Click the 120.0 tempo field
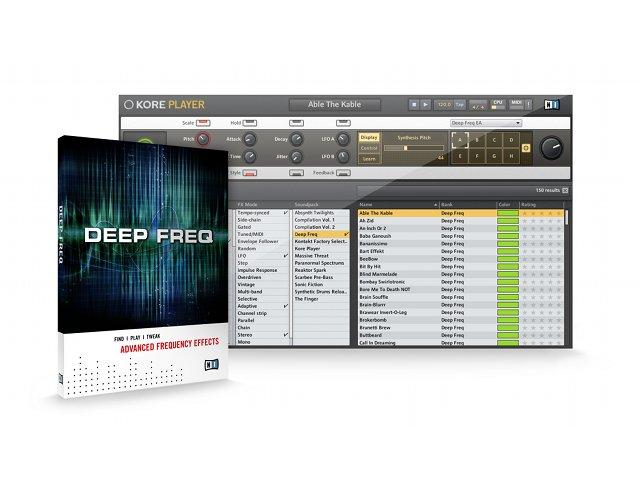Image resolution: width=640 pixels, height=480 pixels. pos(444,105)
